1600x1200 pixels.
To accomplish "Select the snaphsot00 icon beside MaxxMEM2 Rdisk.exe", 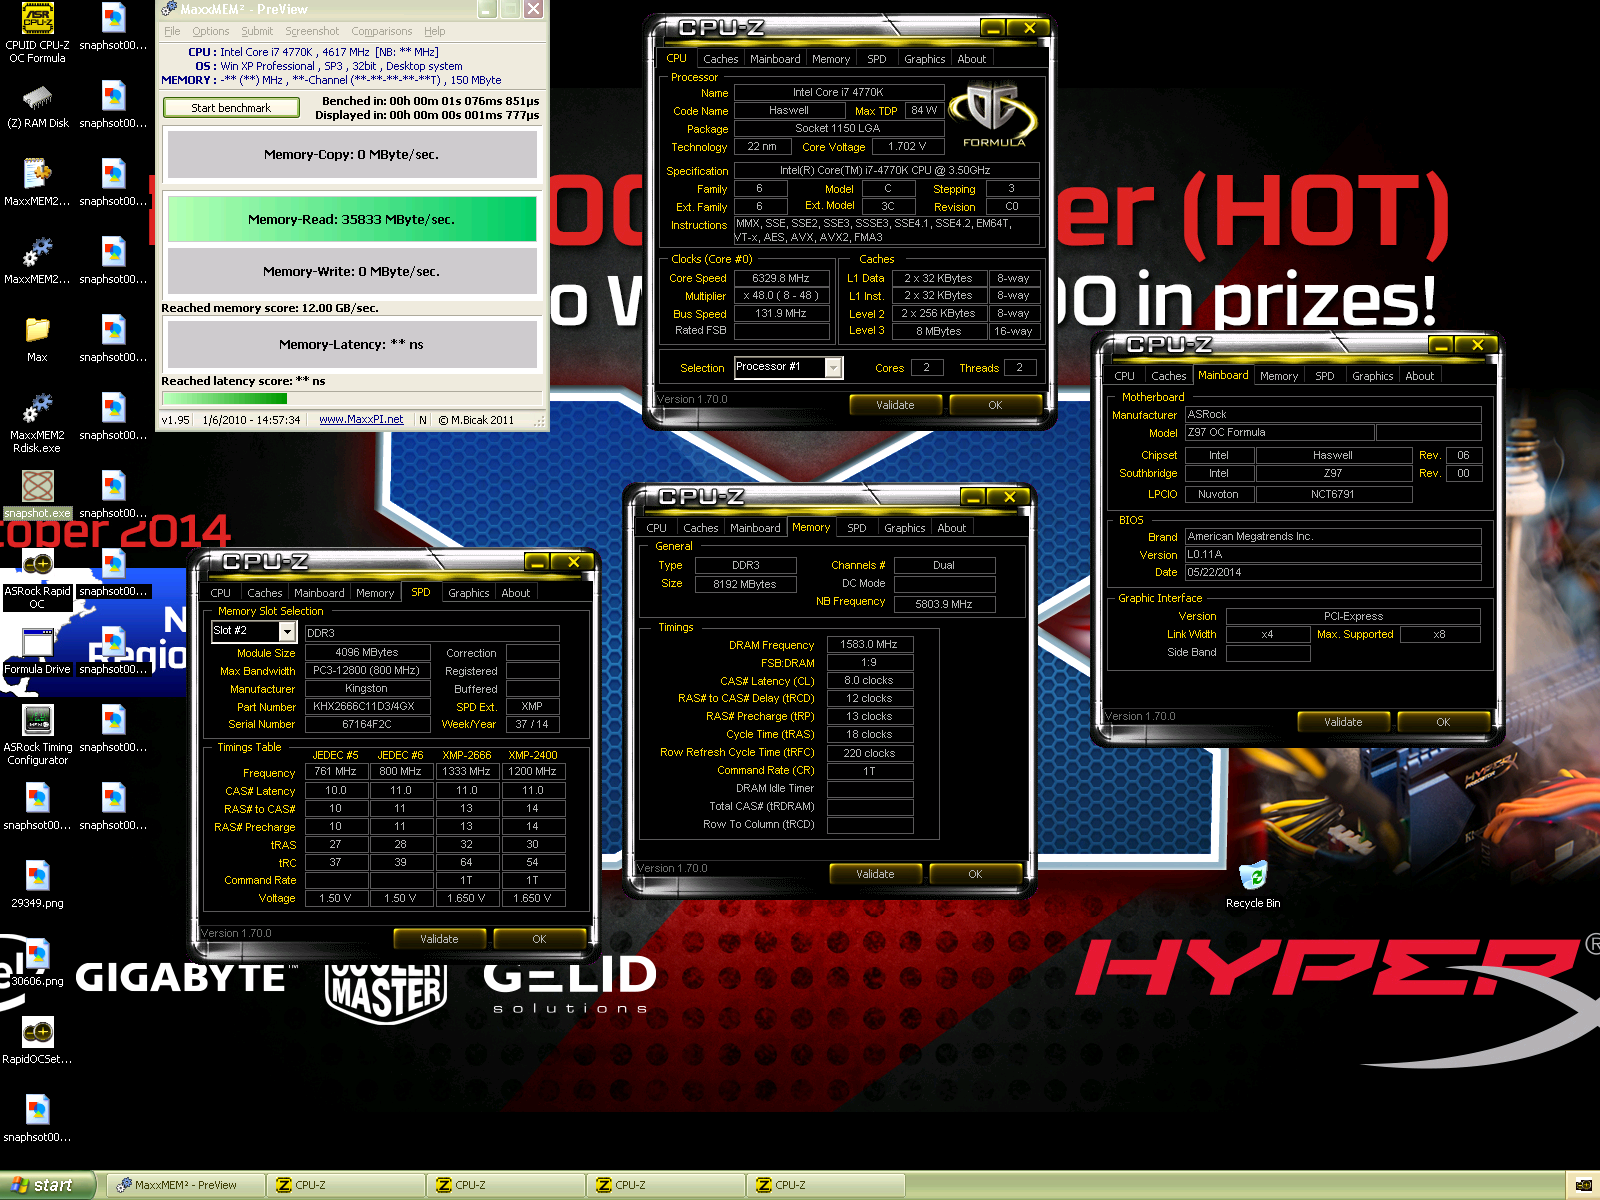I will tap(113, 417).
